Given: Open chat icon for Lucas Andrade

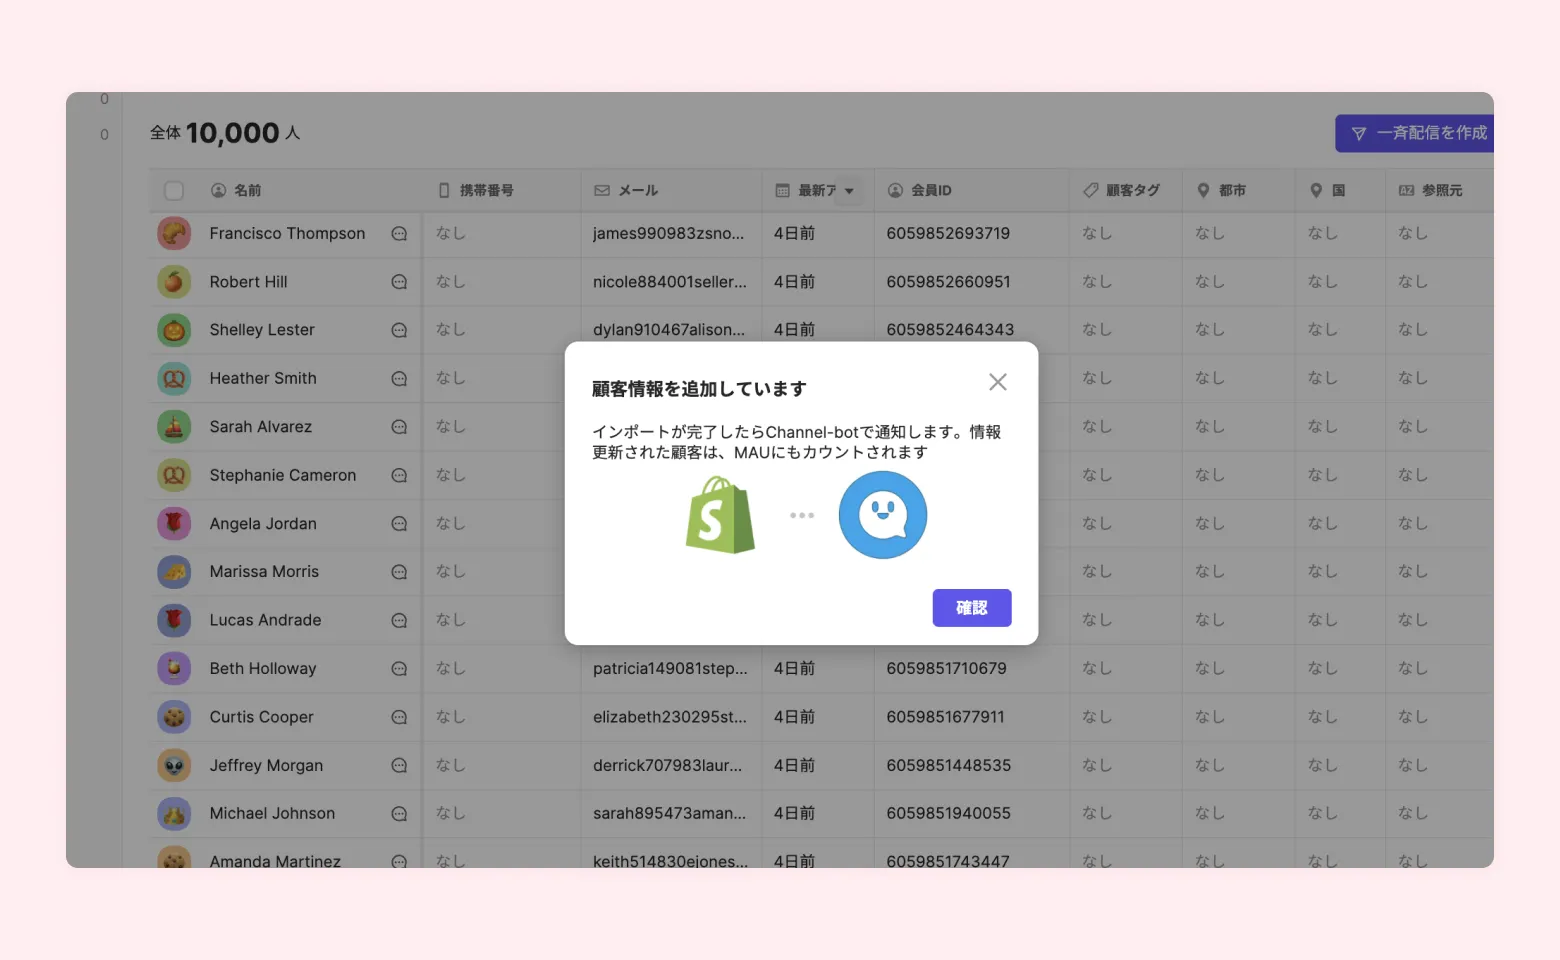Looking at the screenshot, I should (x=399, y=621).
